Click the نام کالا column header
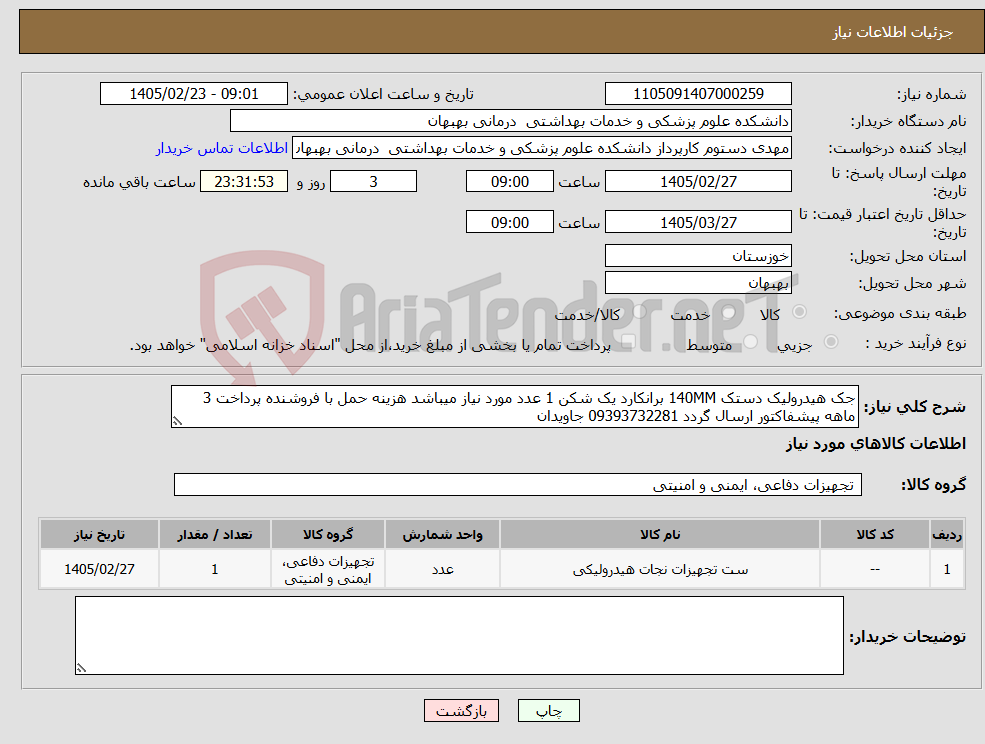 660,534
